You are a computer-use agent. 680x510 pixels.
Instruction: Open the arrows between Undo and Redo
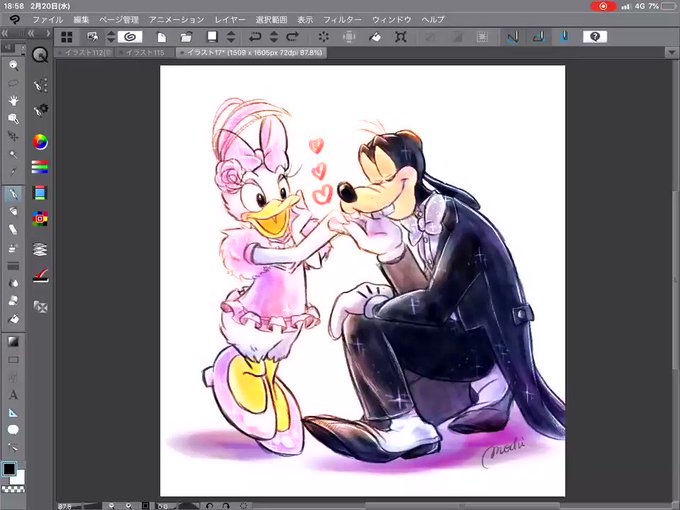274,37
